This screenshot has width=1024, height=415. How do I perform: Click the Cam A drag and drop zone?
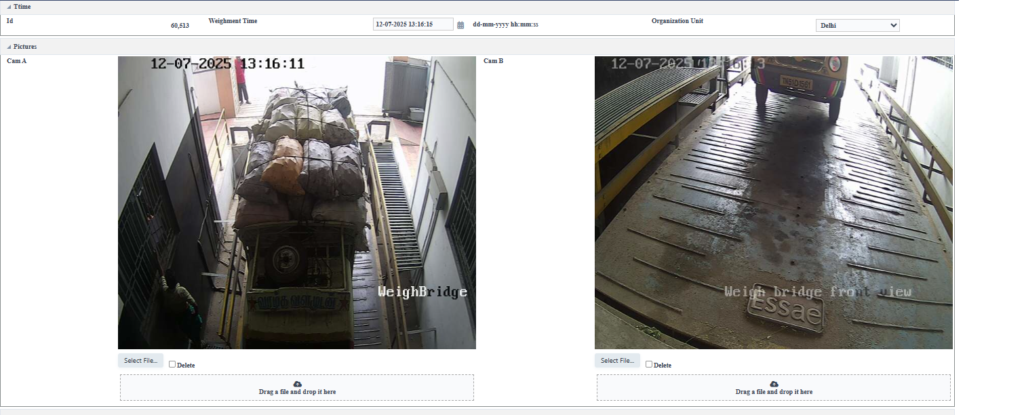click(x=297, y=392)
